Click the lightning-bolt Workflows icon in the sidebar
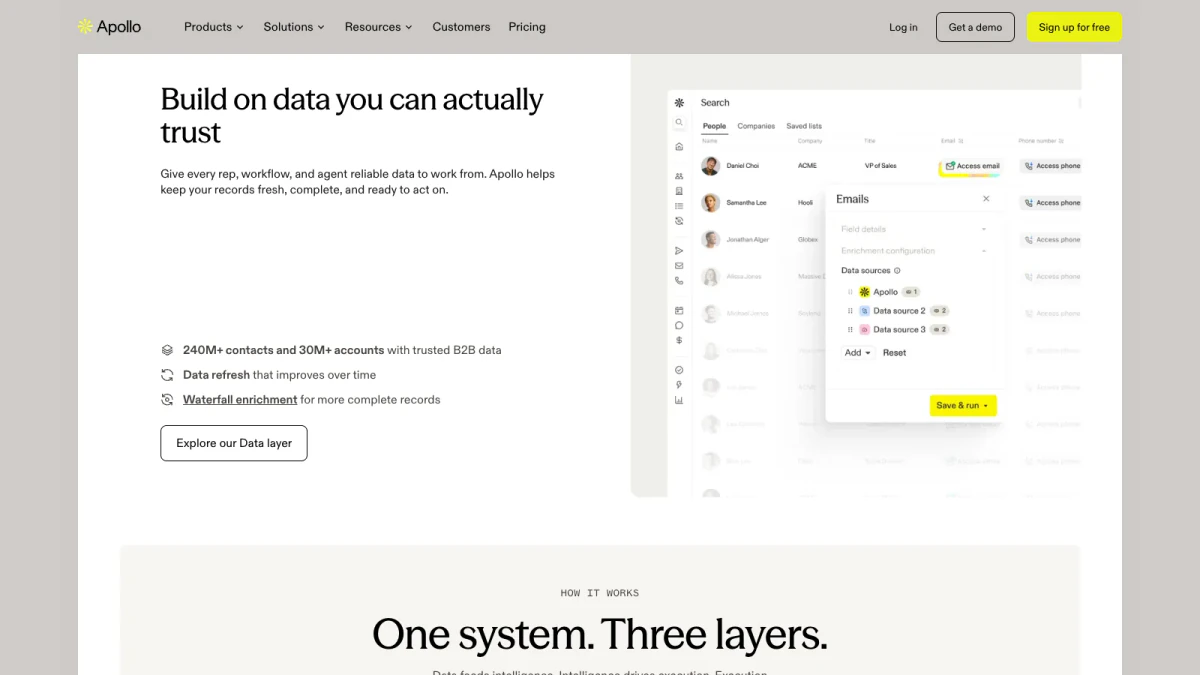 tap(679, 385)
